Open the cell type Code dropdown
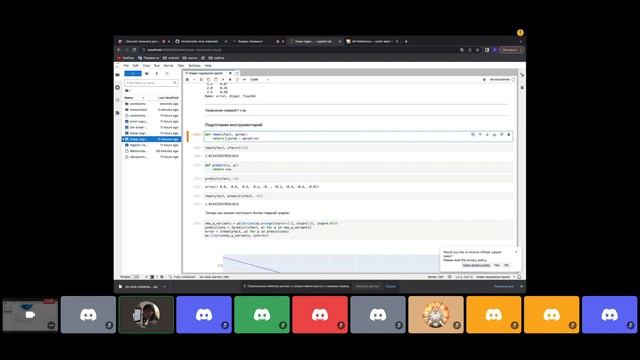 click(x=259, y=80)
